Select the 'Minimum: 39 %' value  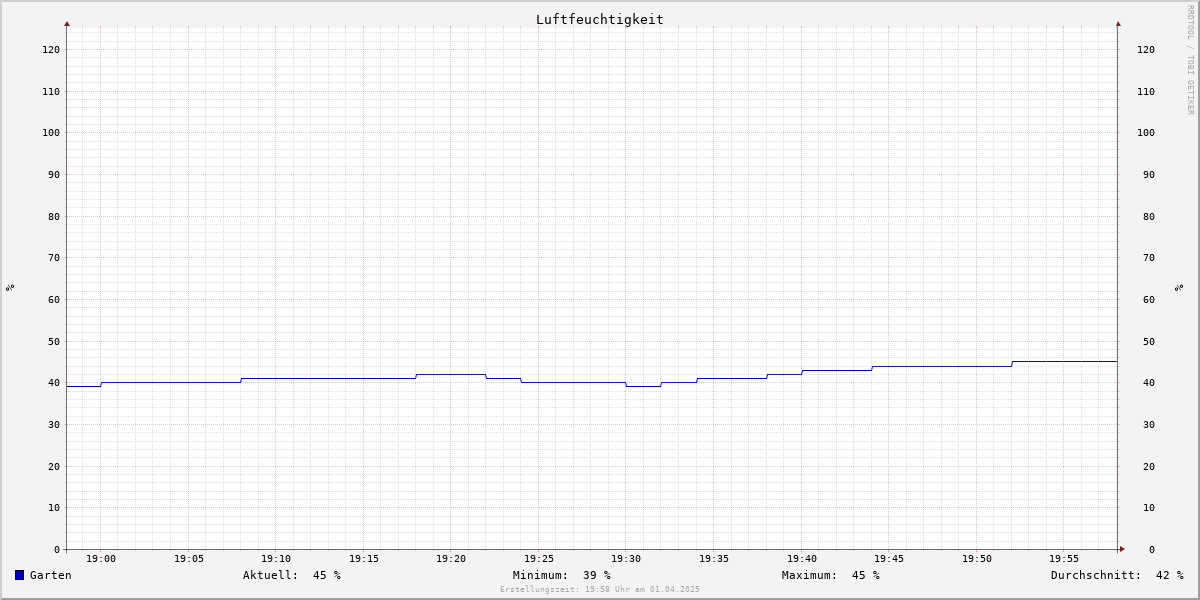coord(562,575)
